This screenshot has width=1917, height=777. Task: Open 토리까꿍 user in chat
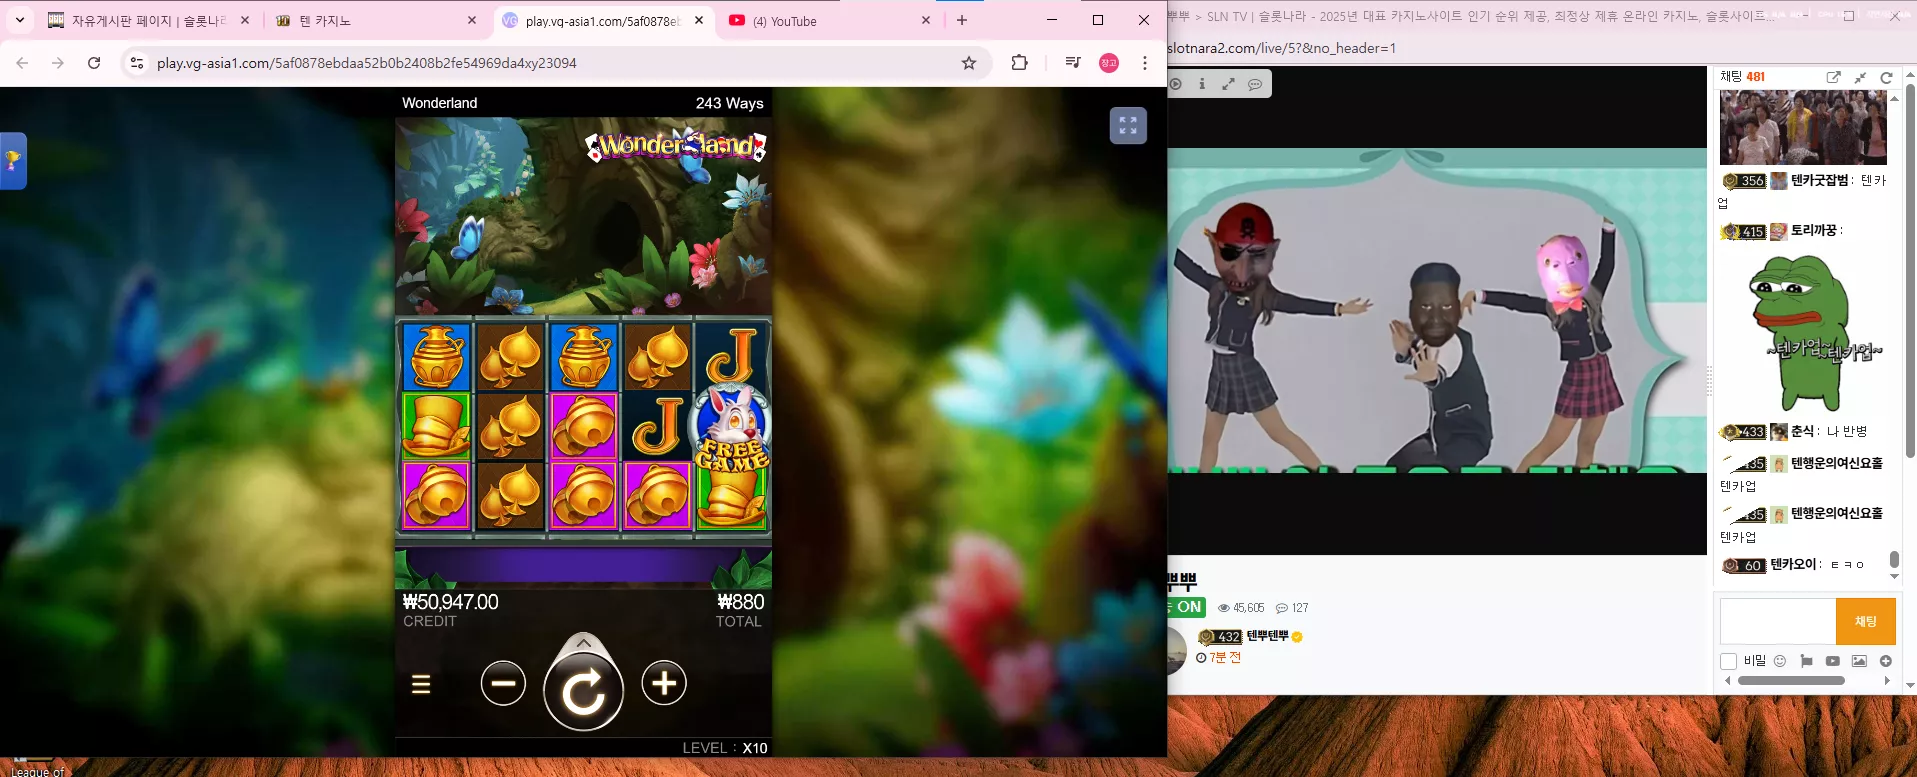1814,230
